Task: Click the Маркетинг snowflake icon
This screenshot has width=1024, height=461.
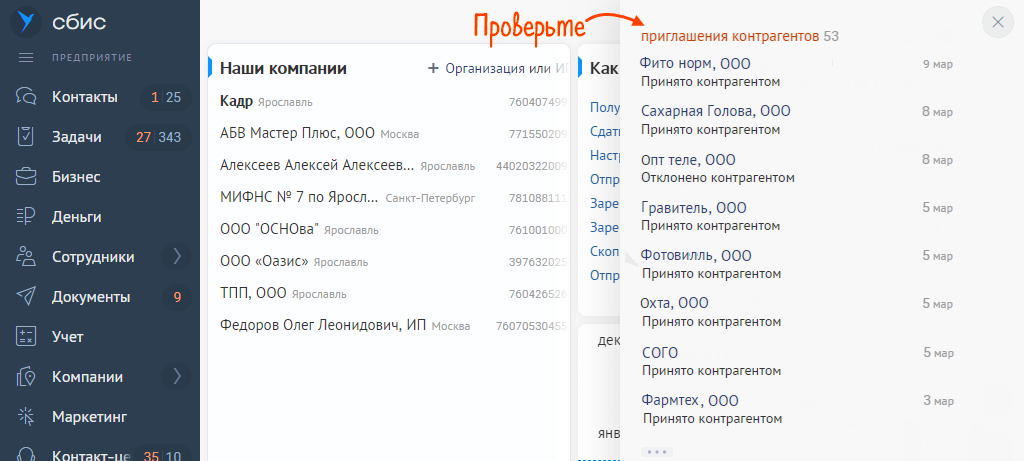Action: [x=27, y=416]
